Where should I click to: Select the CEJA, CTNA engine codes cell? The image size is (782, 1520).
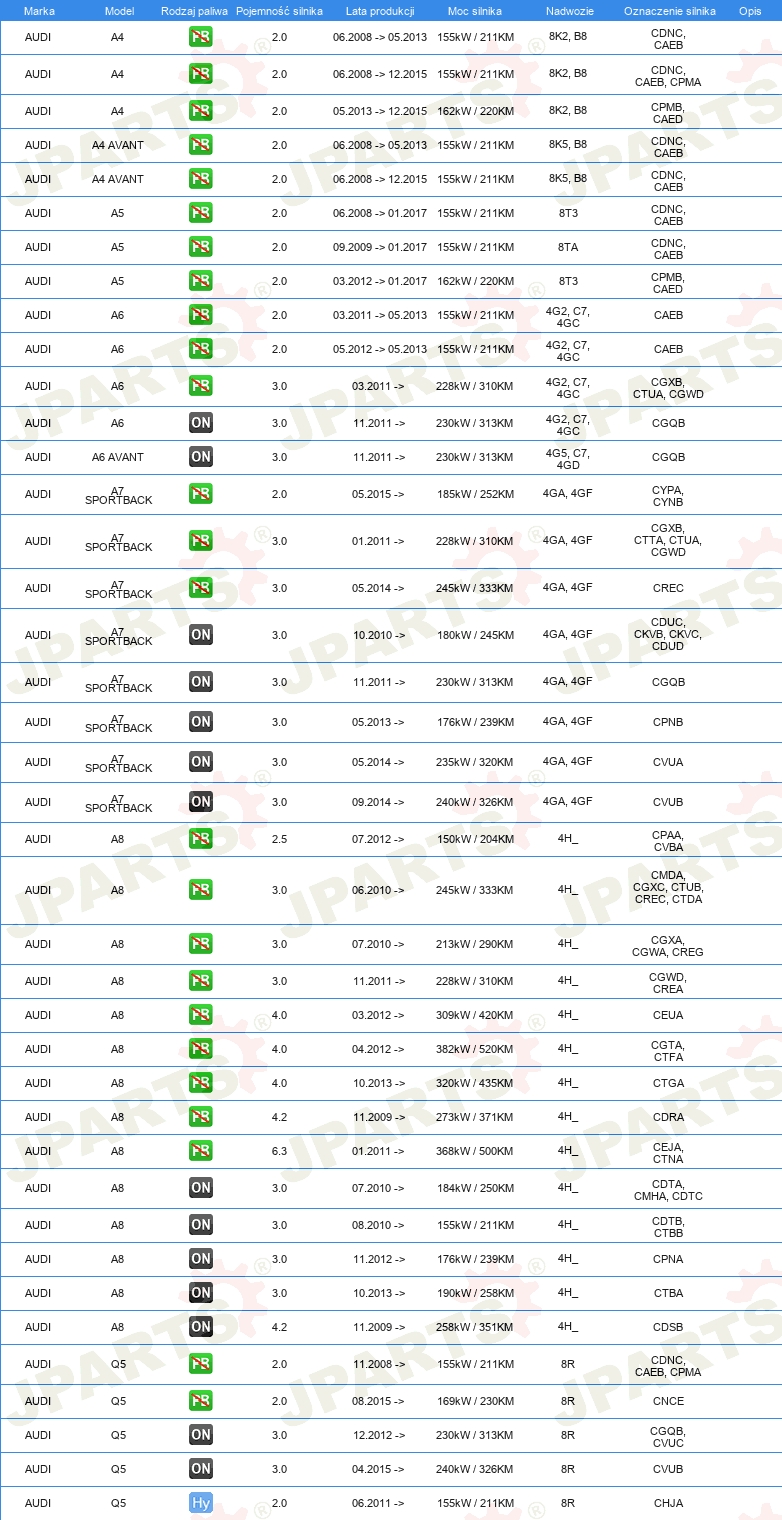(668, 1153)
